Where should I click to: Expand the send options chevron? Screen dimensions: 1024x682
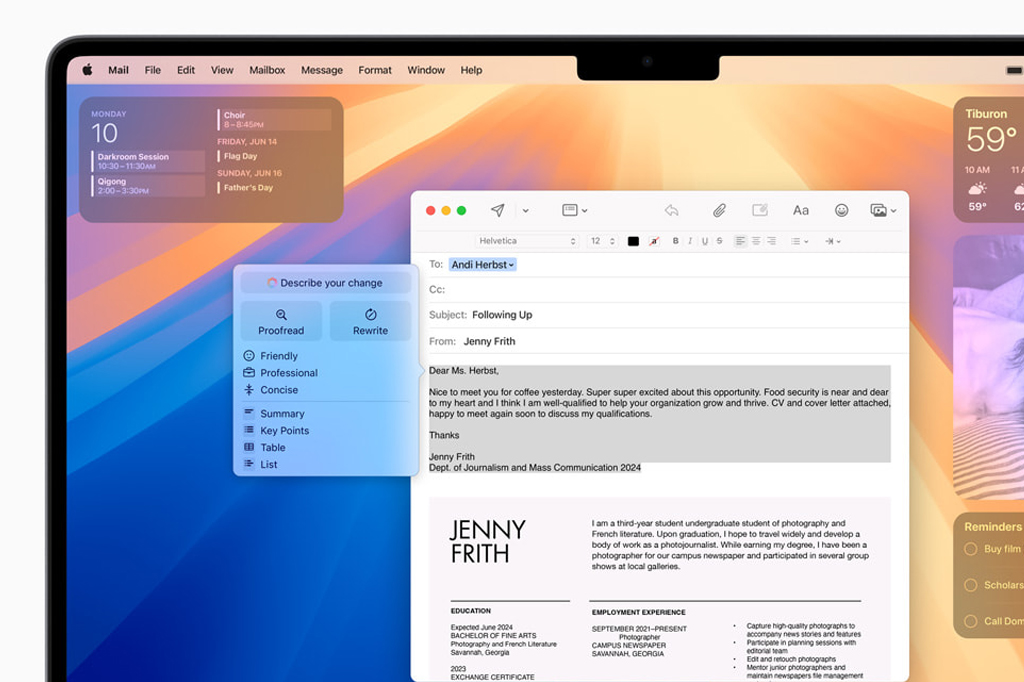click(x=526, y=211)
